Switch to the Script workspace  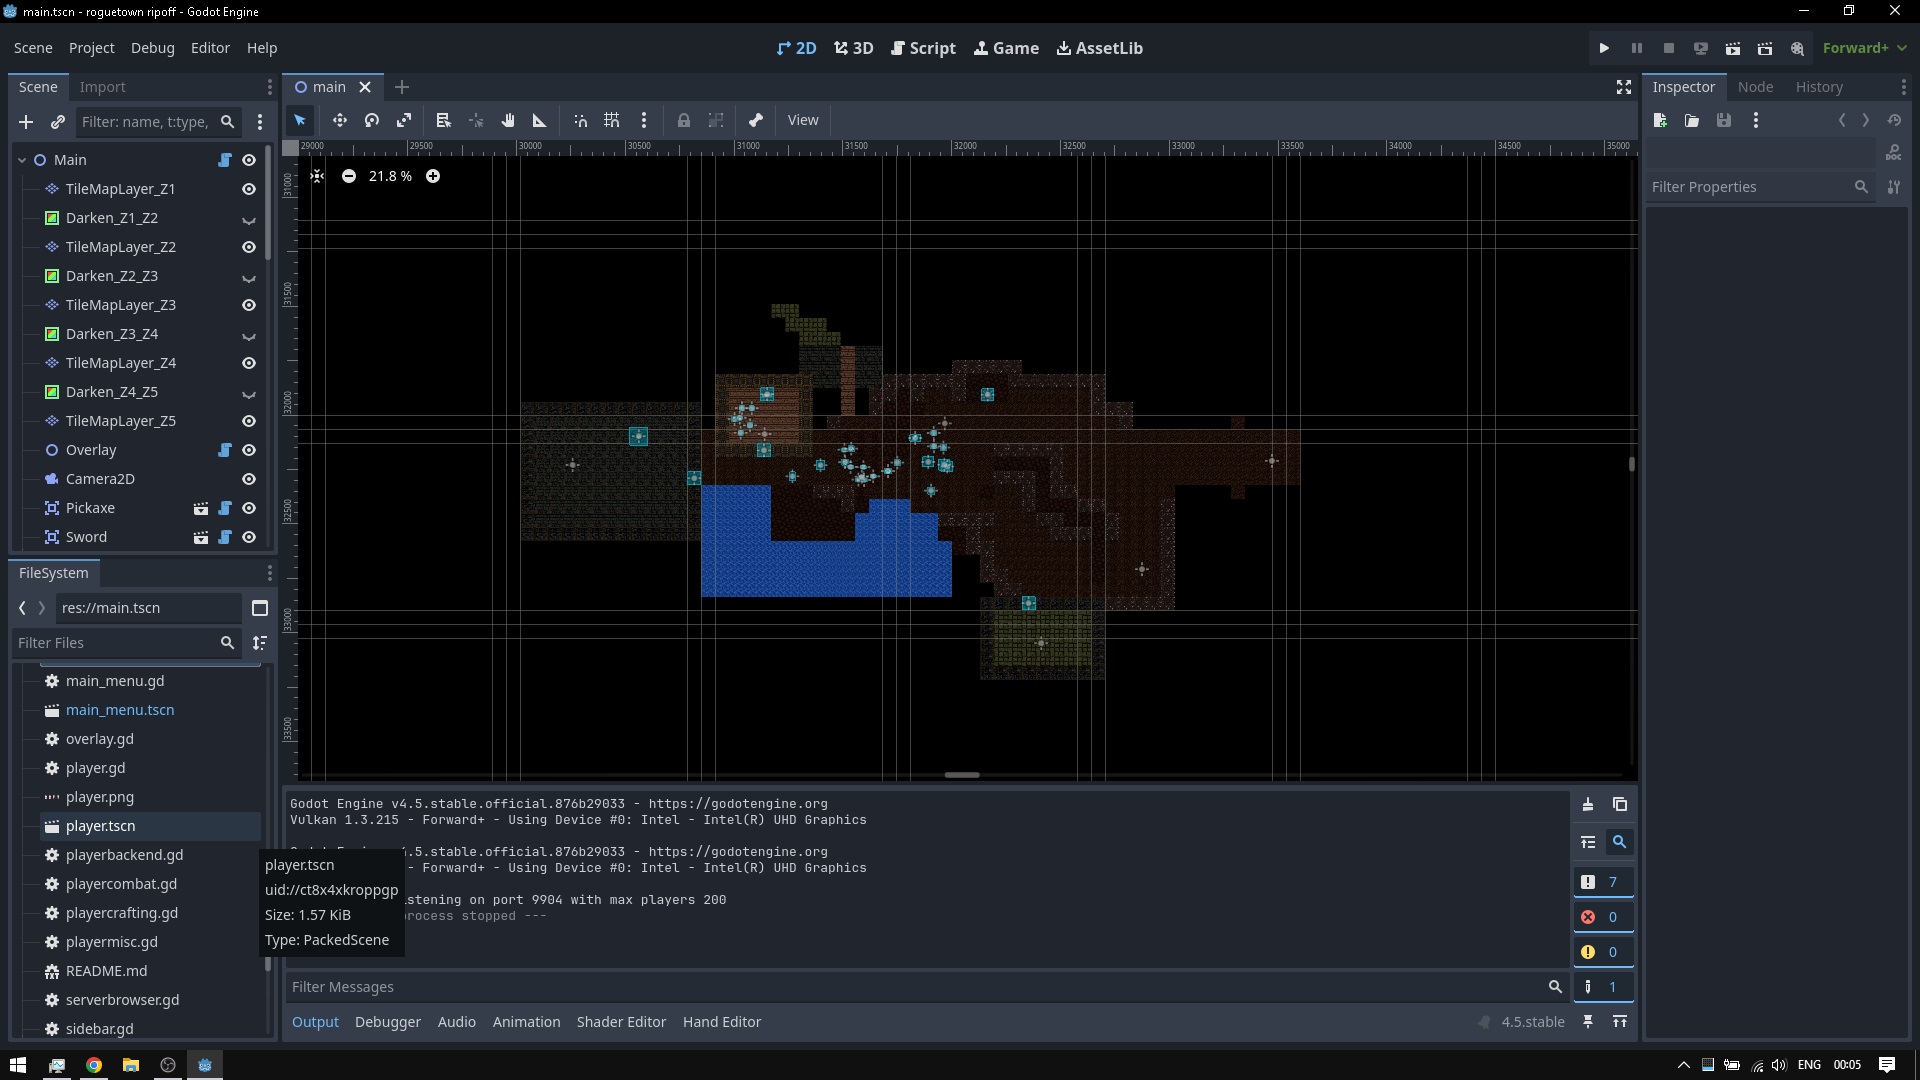pyautogui.click(x=923, y=48)
